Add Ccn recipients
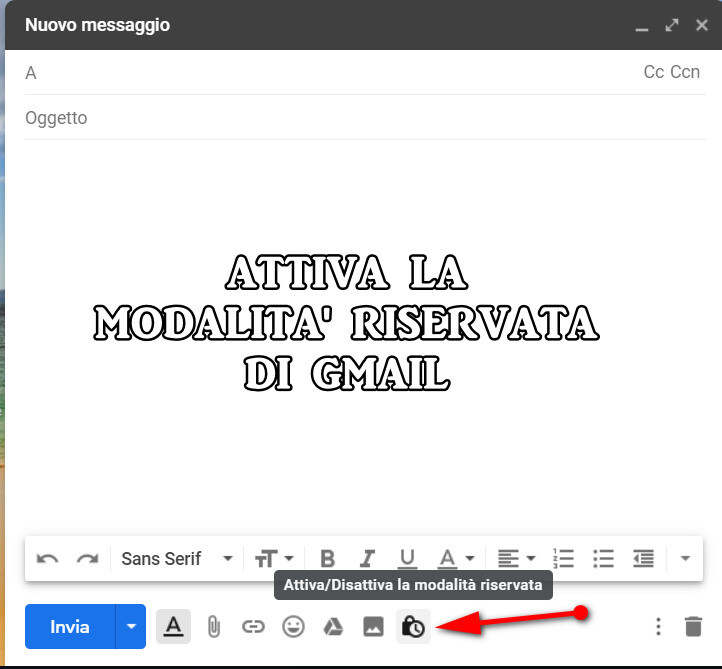722x669 pixels. (x=685, y=72)
